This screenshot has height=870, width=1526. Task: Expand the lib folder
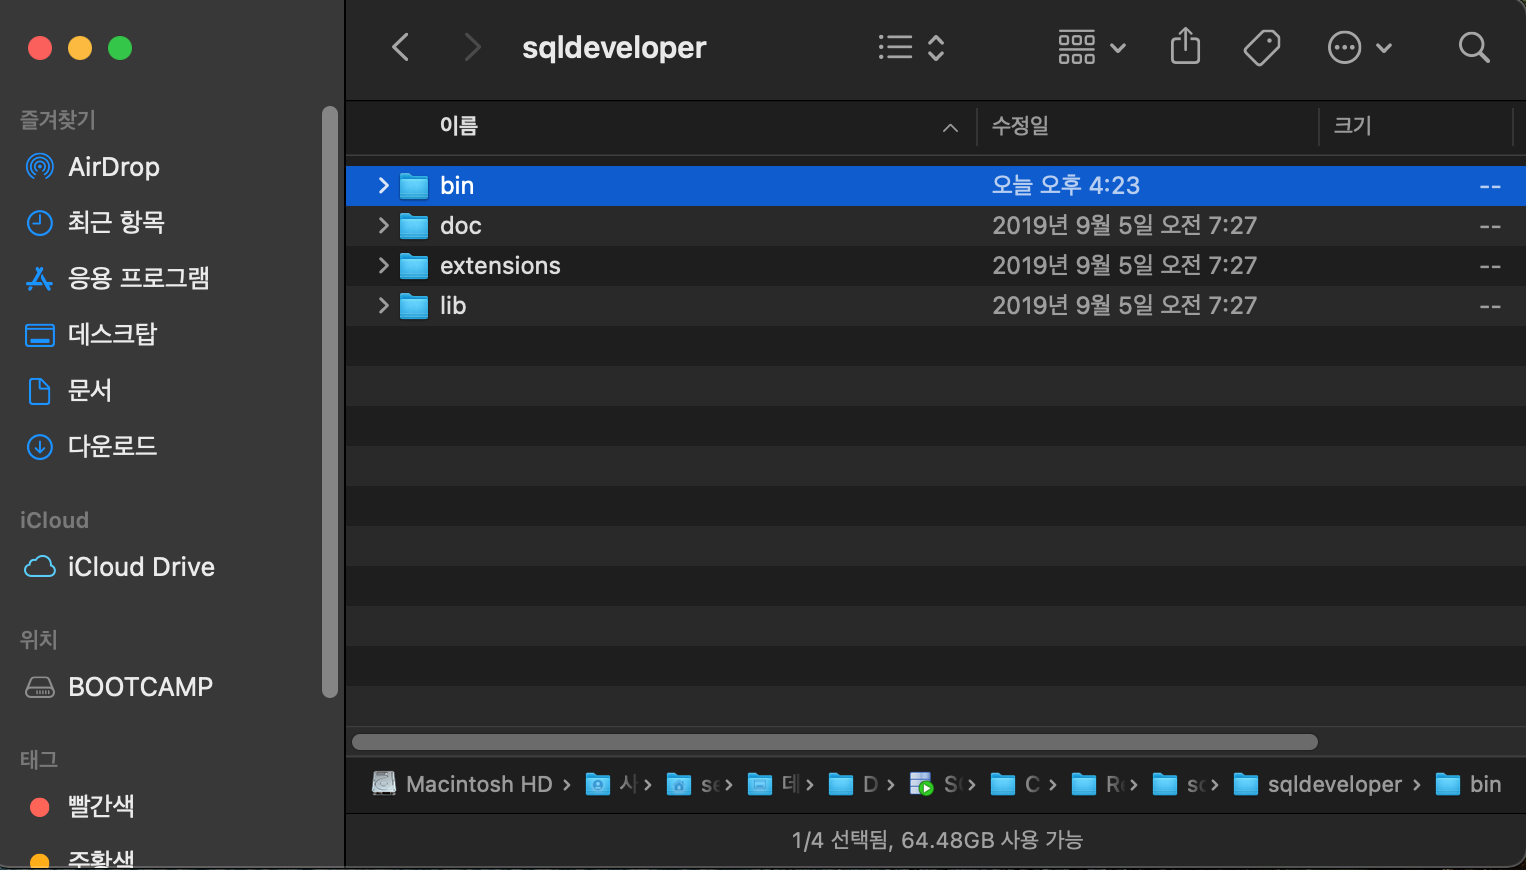[x=383, y=305]
